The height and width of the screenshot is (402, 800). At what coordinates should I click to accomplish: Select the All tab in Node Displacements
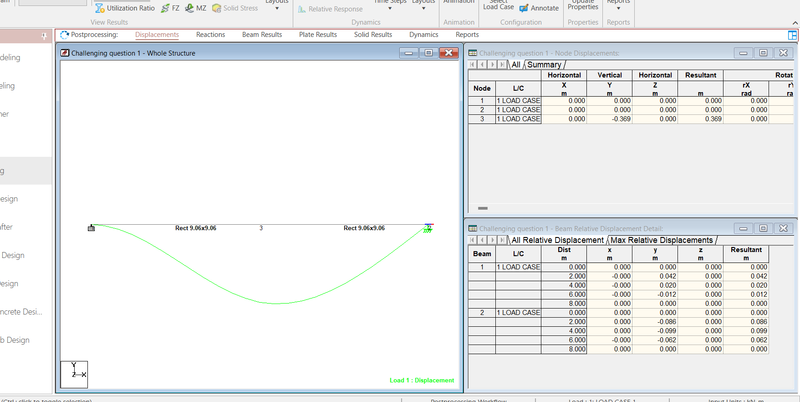point(516,65)
